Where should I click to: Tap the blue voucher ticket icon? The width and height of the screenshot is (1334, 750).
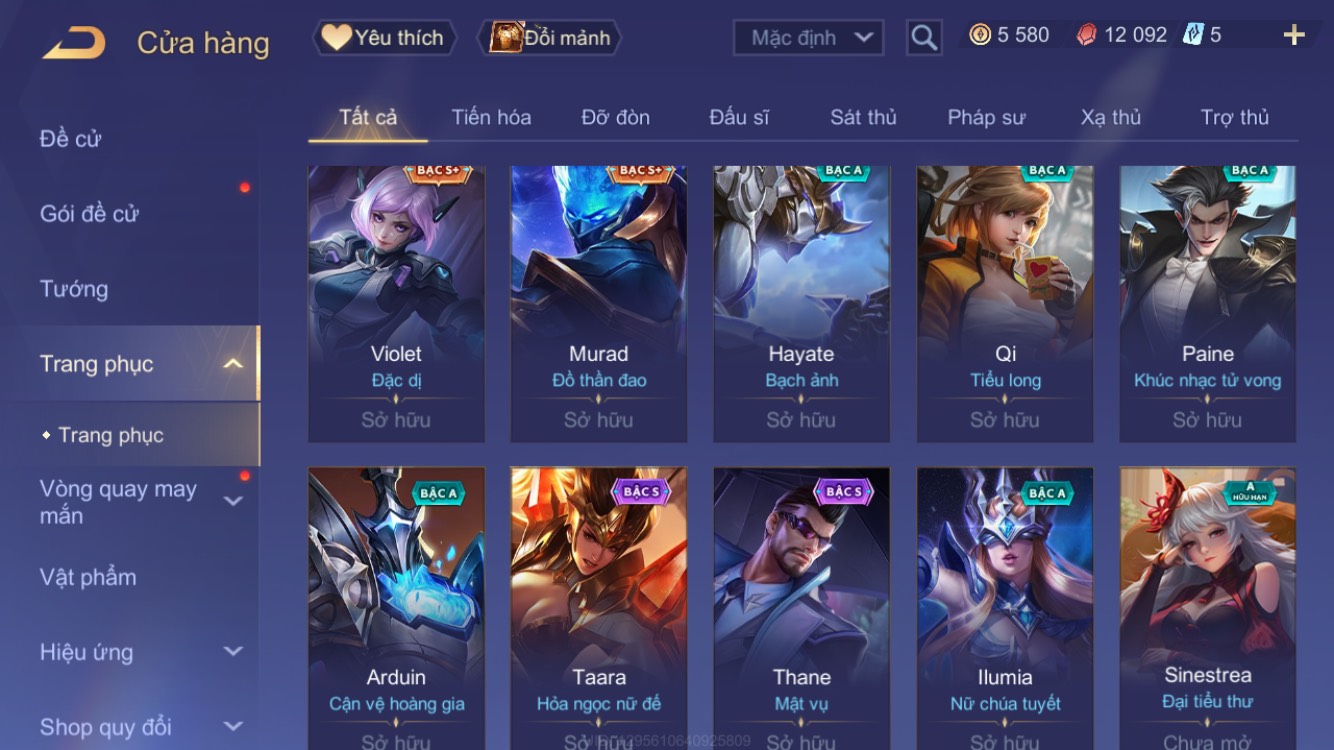[x=1193, y=35]
